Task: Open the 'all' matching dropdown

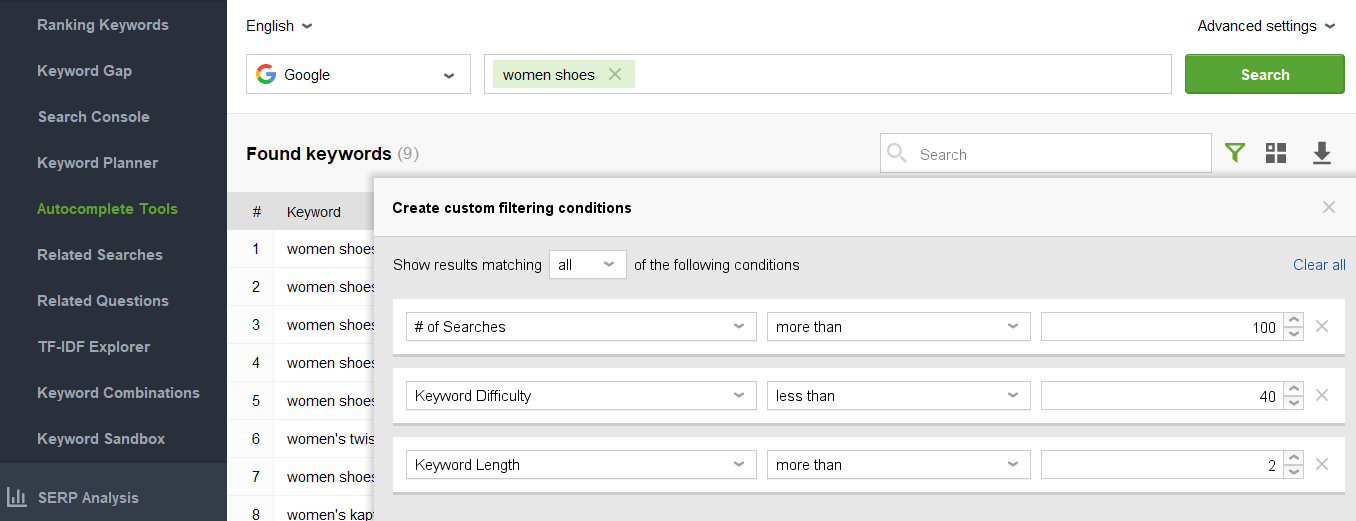Action: click(588, 265)
